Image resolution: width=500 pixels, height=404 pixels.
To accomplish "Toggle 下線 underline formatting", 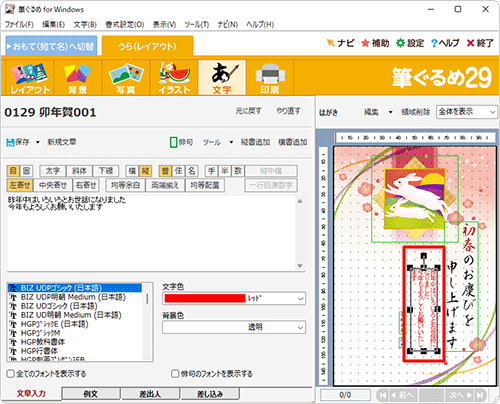I will pos(106,171).
